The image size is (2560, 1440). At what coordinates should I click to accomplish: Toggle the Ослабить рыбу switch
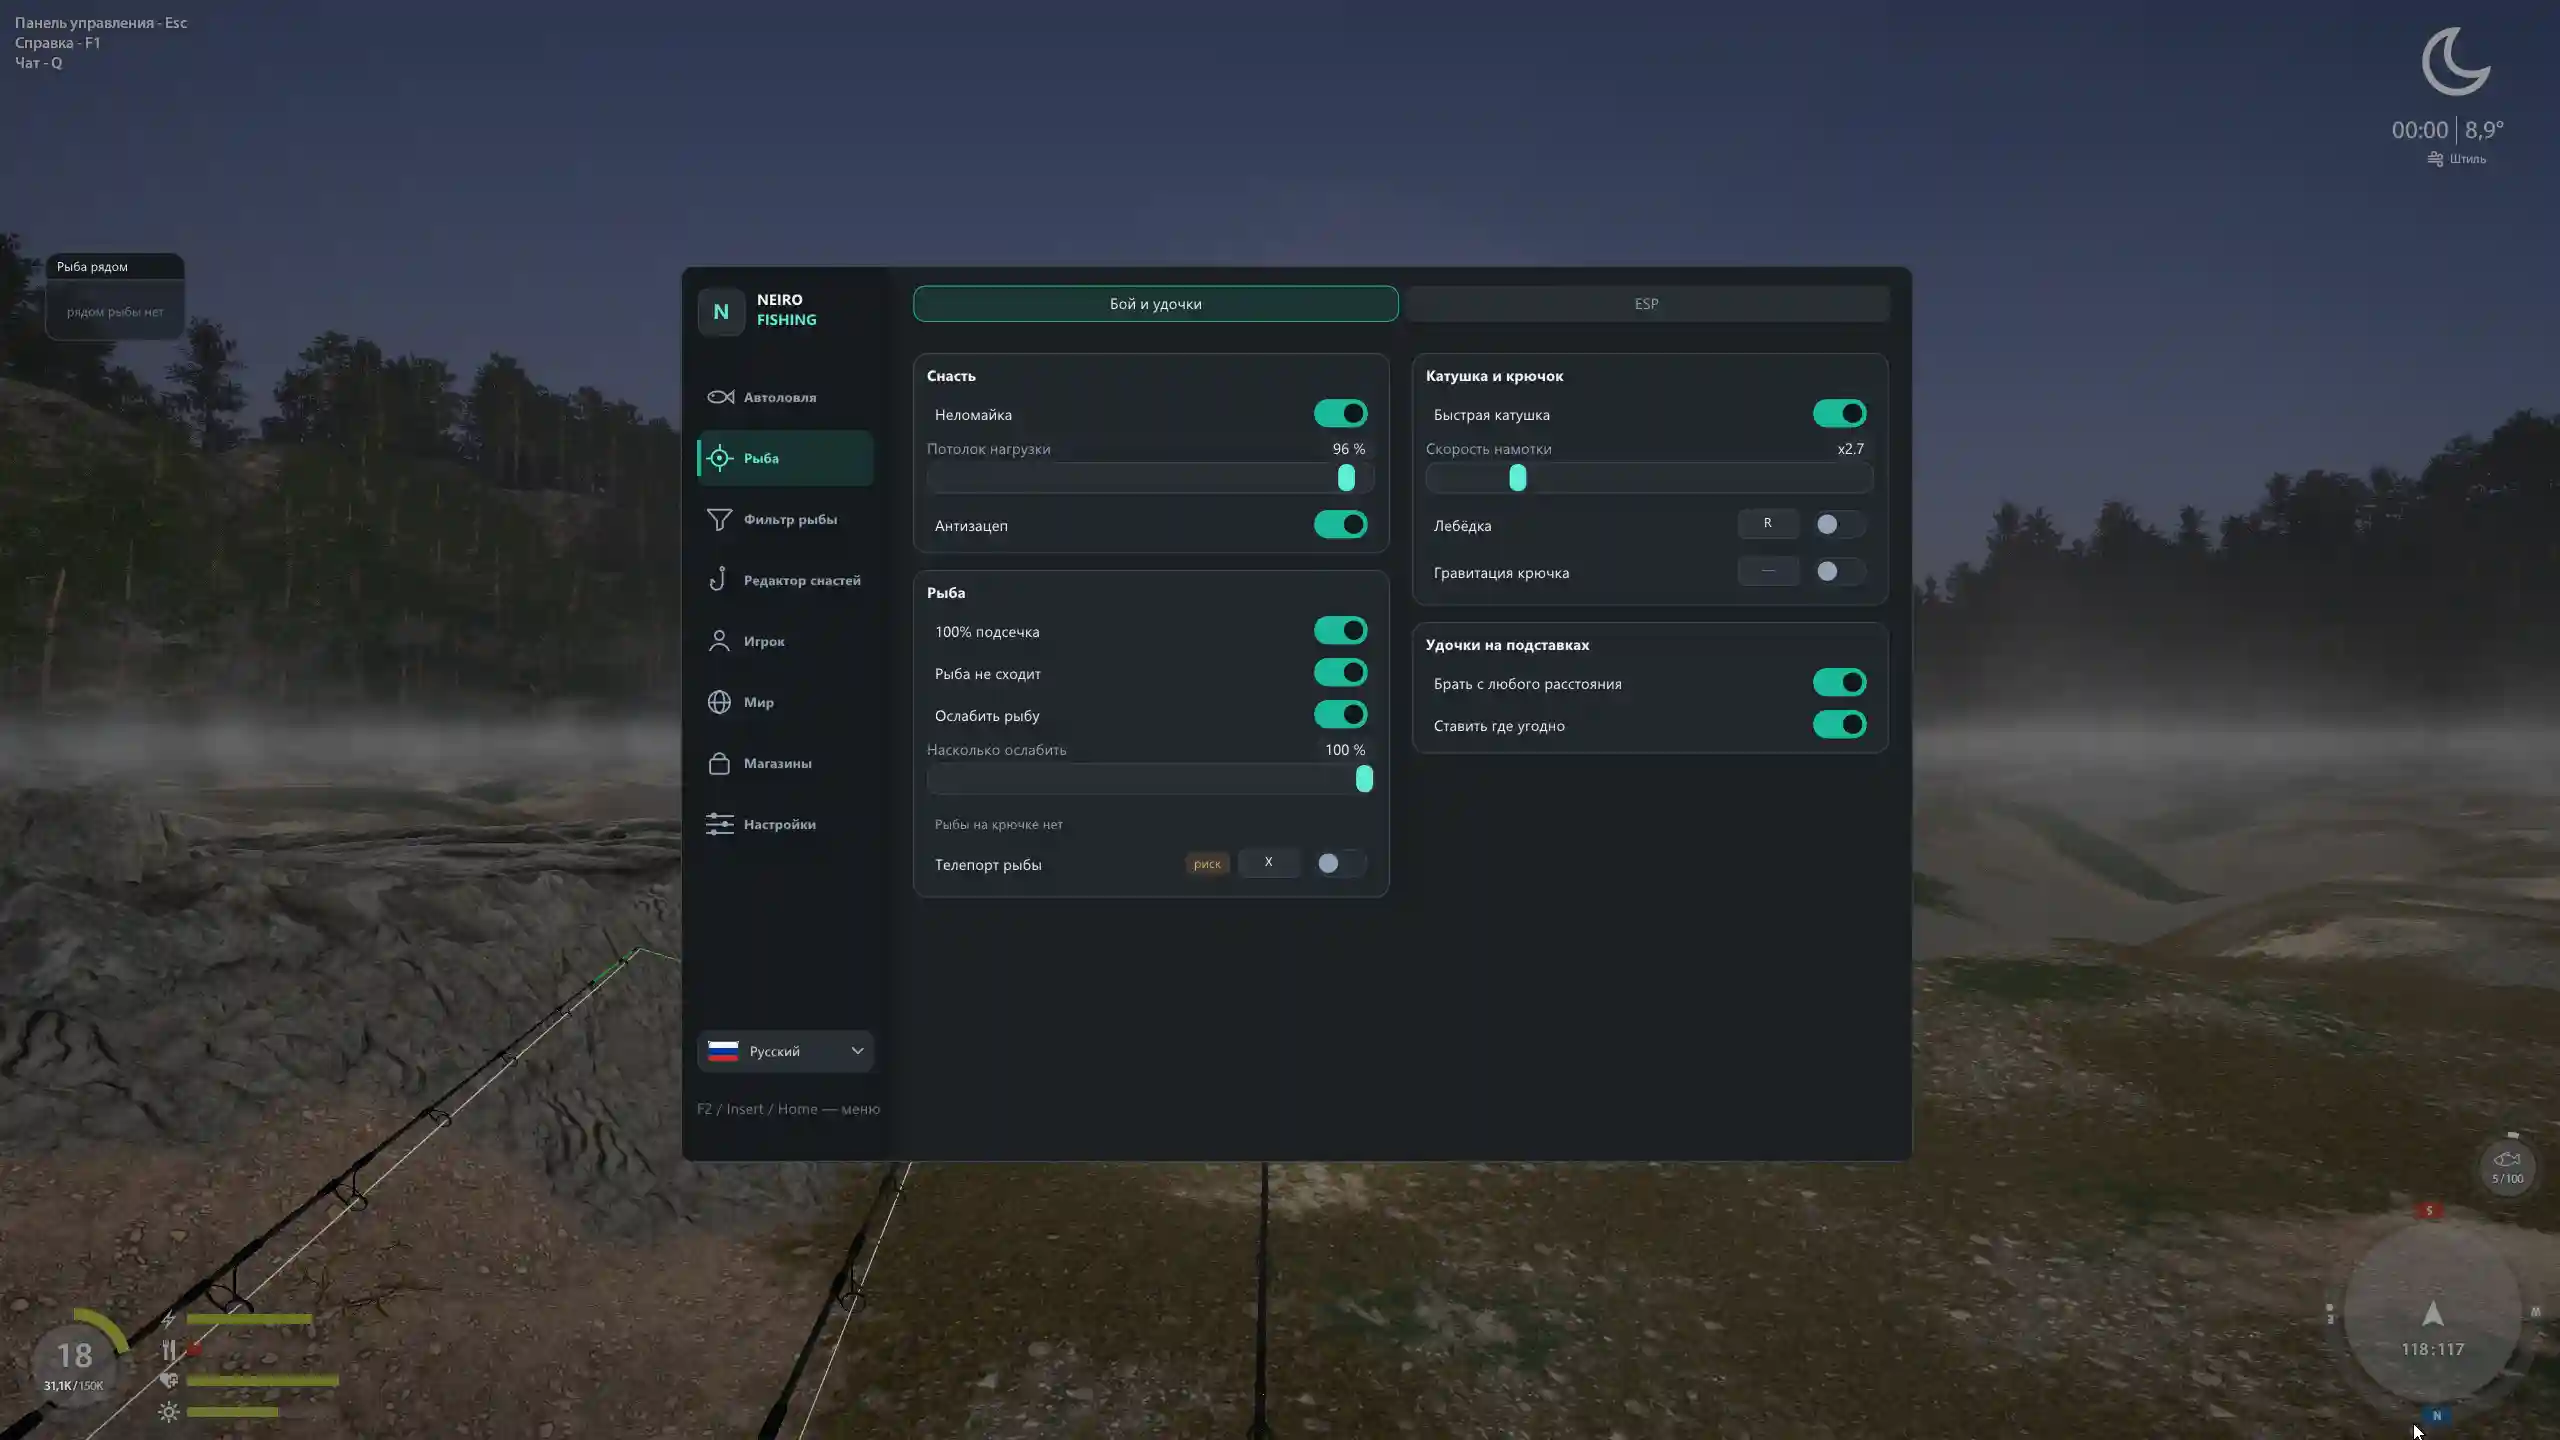click(1341, 715)
